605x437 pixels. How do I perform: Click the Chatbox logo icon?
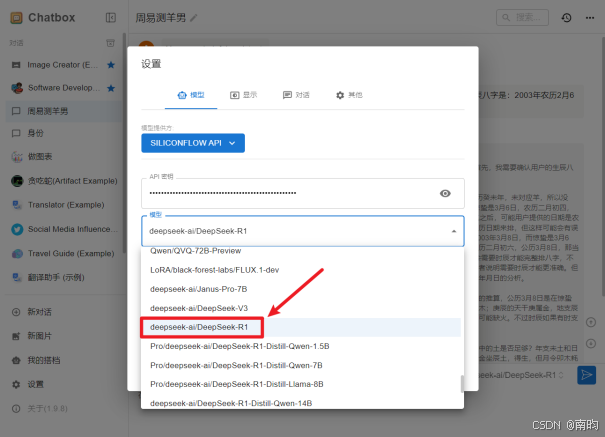[16, 18]
